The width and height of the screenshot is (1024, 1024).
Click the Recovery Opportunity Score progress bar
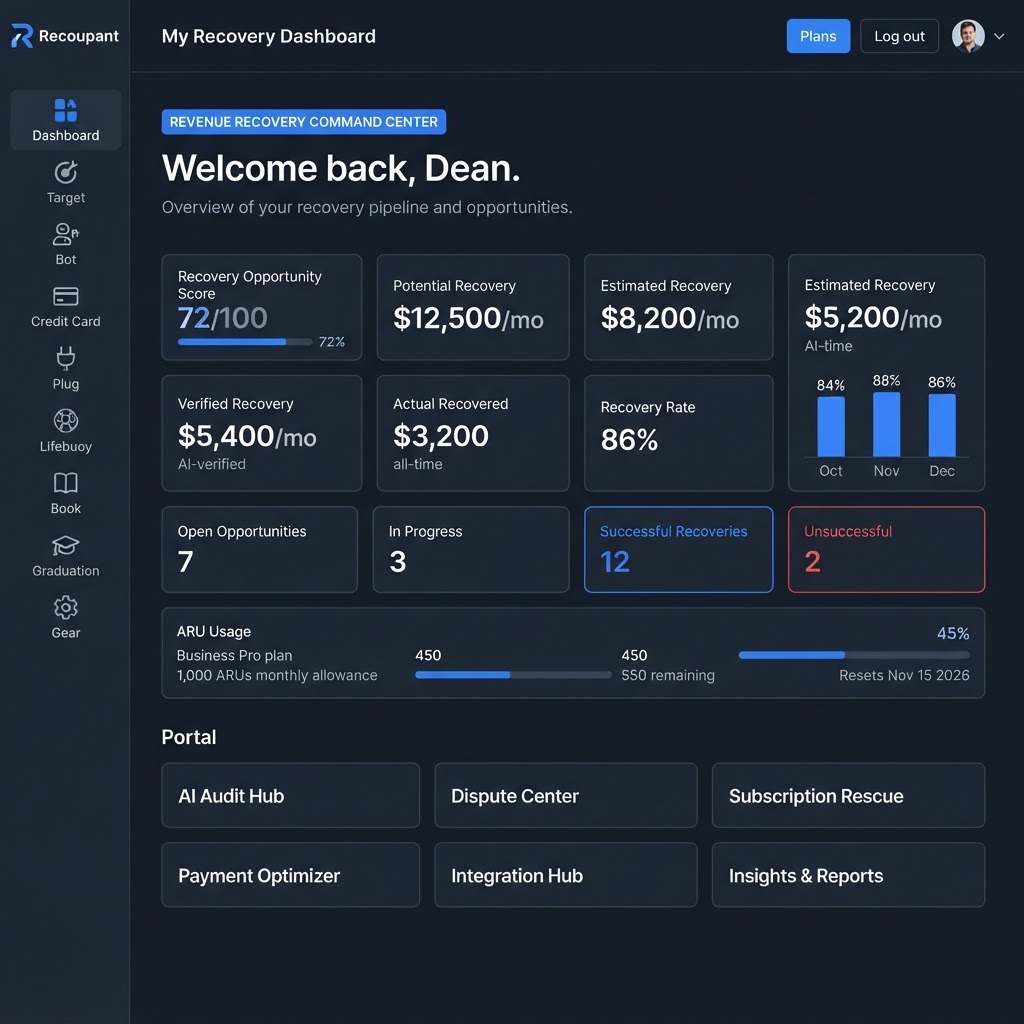click(245, 342)
